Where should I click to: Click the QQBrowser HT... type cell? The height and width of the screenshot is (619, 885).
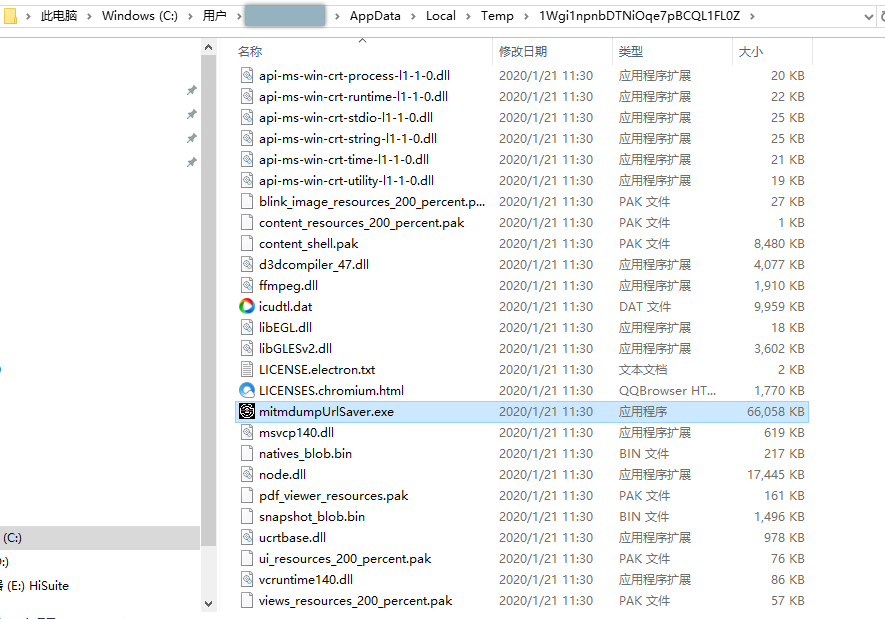[x=667, y=390]
